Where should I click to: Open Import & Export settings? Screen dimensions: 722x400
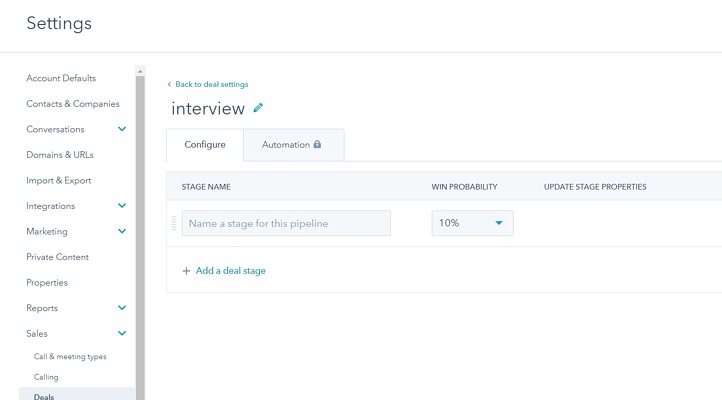58,180
